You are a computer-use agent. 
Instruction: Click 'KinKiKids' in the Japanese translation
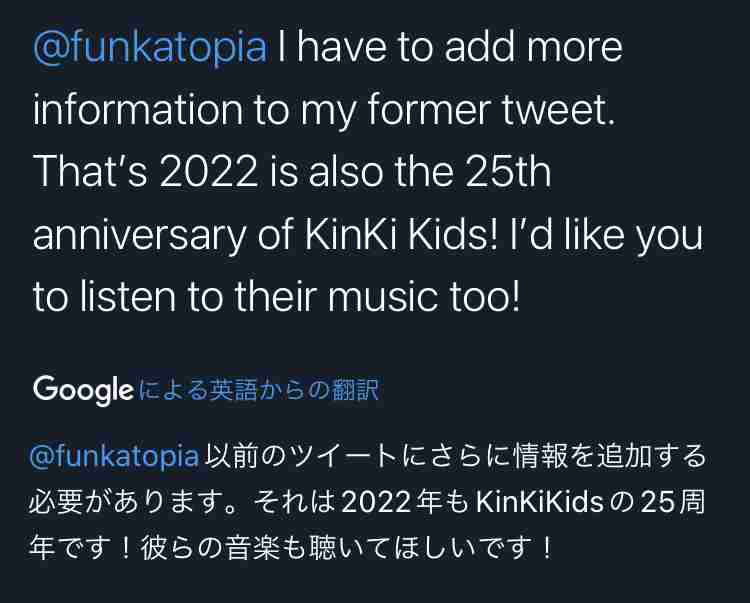(540, 503)
